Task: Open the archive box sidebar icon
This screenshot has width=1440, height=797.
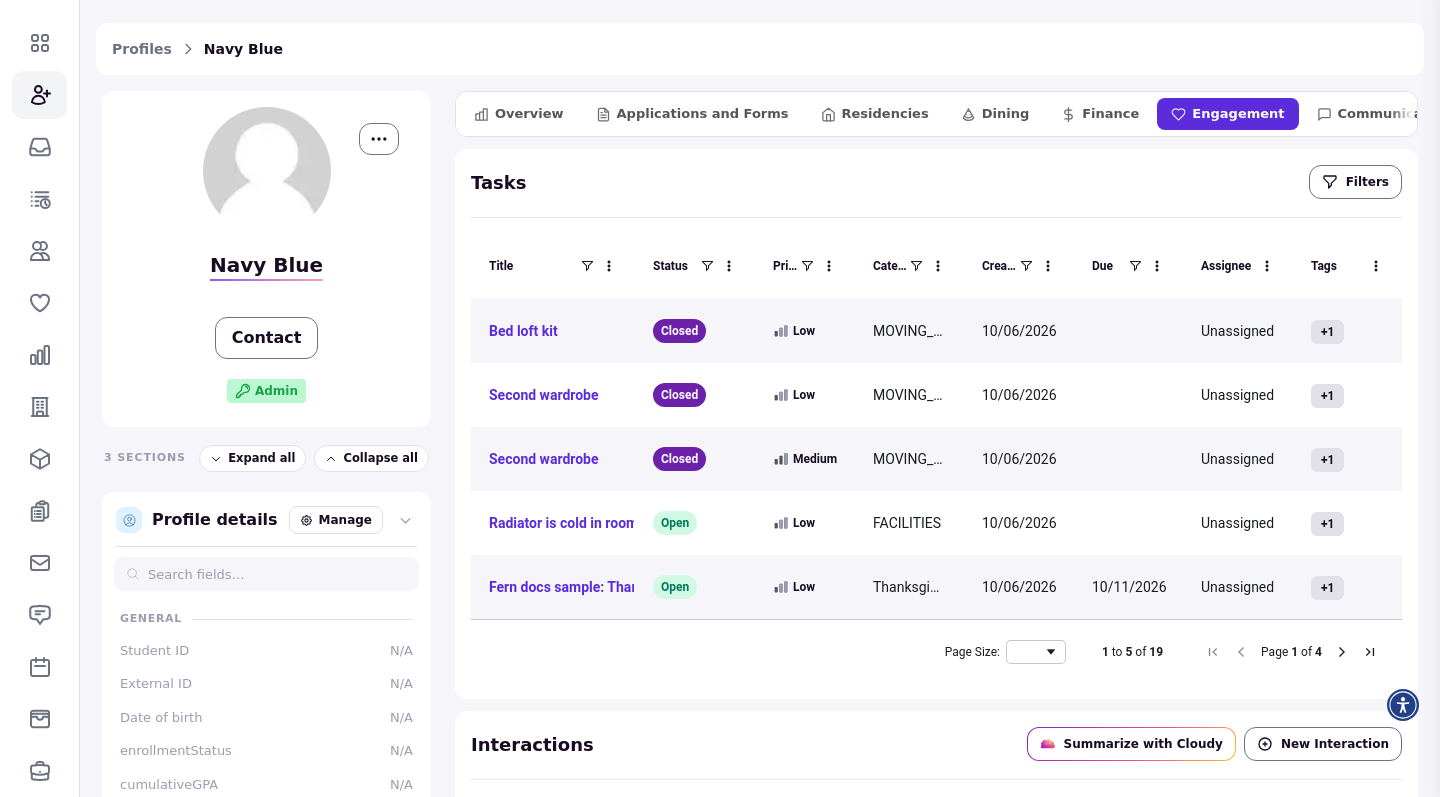Action: click(x=40, y=719)
